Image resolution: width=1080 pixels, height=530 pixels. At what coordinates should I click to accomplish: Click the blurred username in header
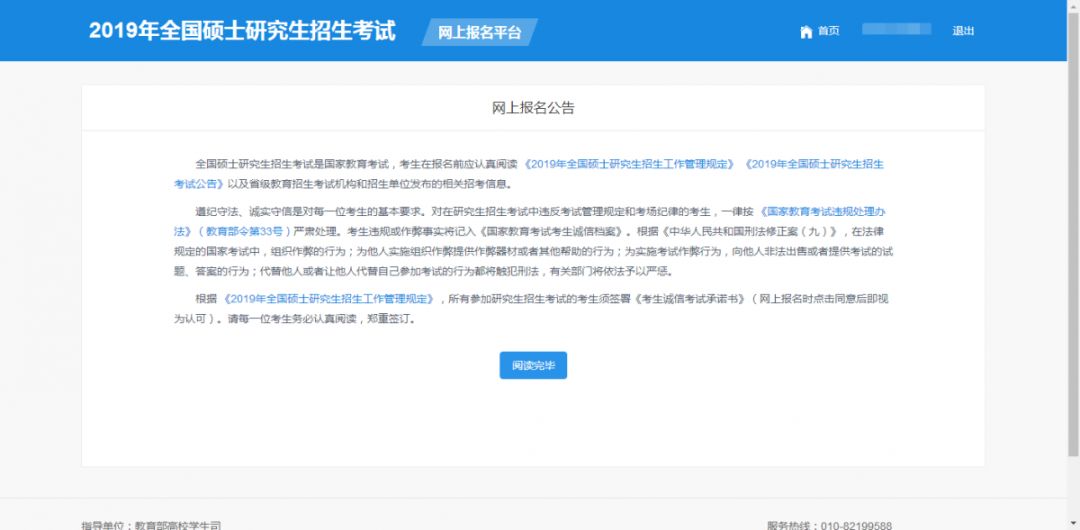coord(896,29)
